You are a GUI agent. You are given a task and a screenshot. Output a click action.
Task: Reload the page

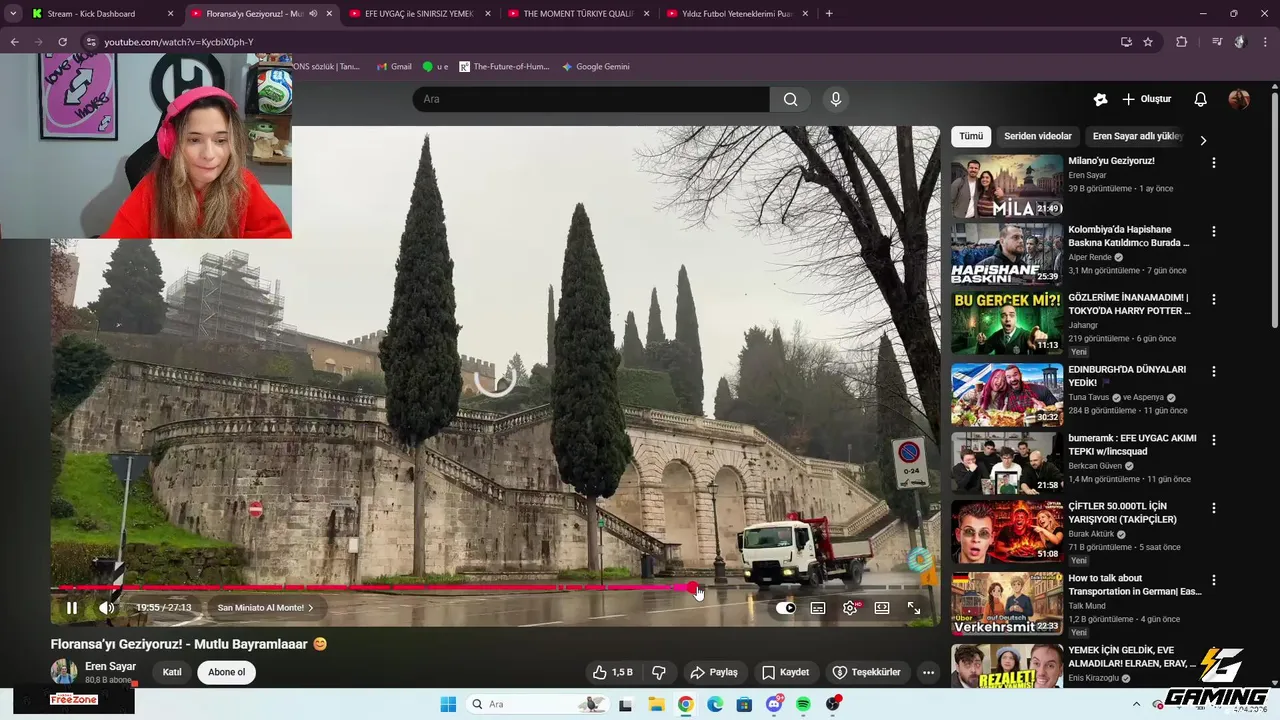pos(62,42)
